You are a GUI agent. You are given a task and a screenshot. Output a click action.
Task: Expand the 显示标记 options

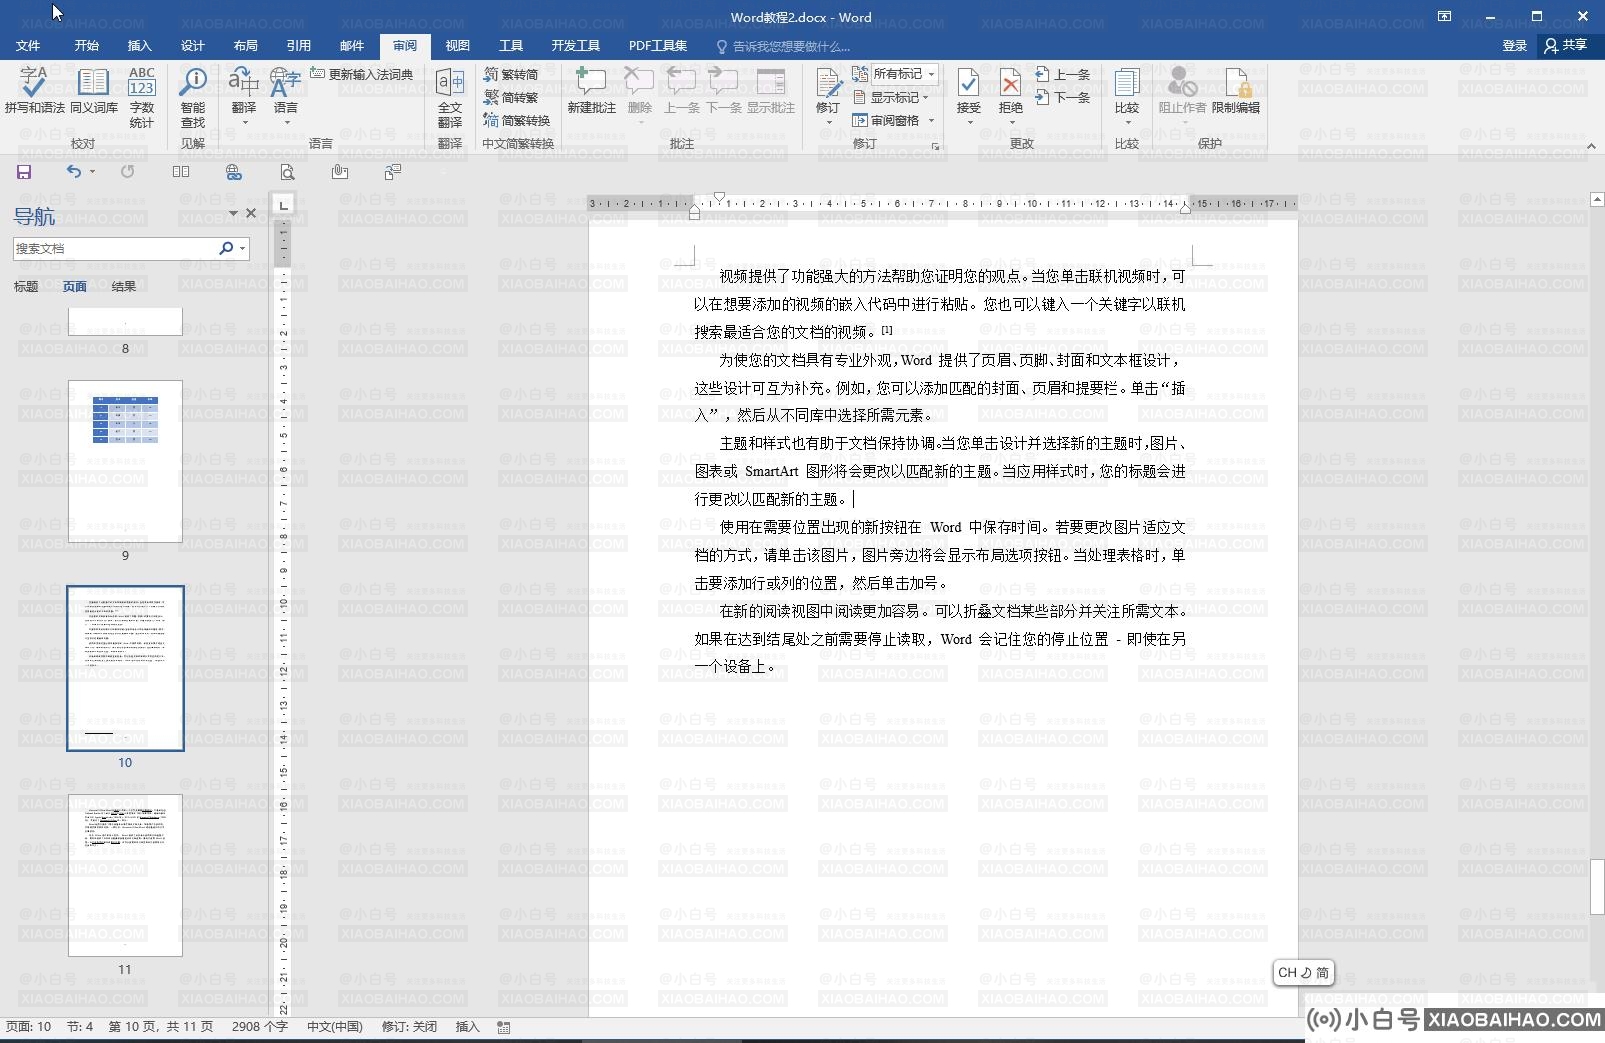click(892, 97)
